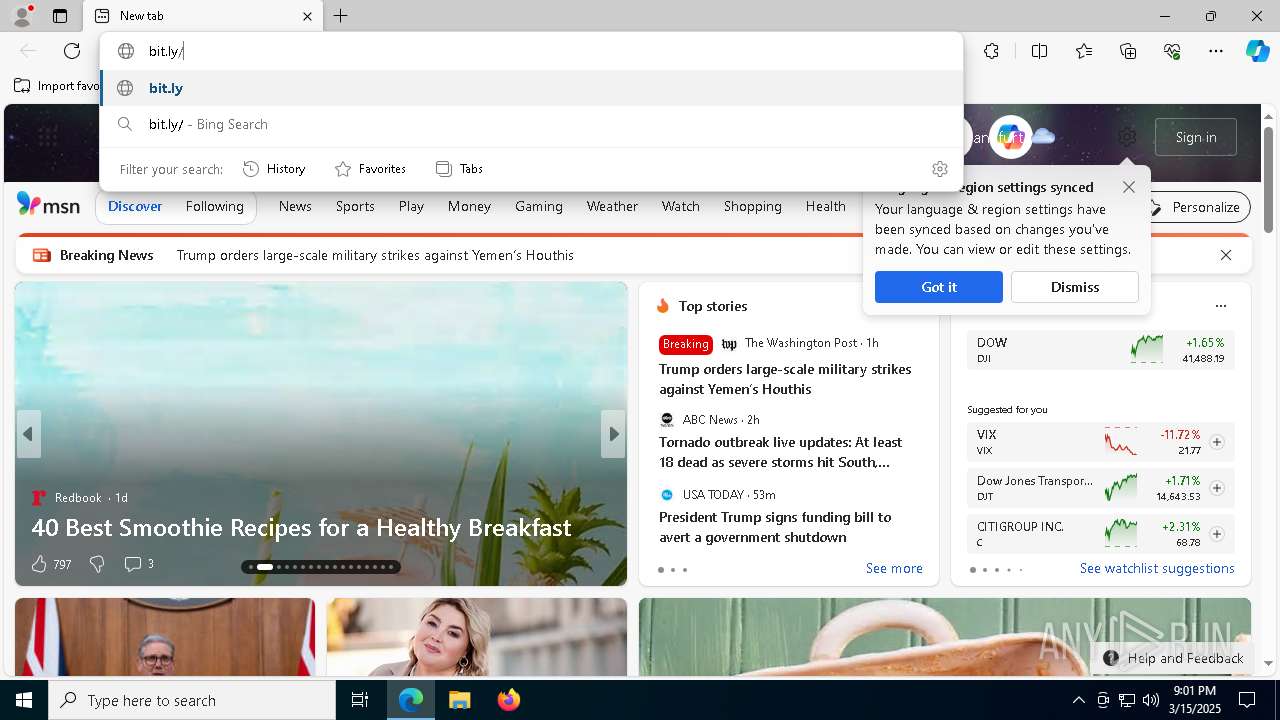Show previous story with left arrow
The width and height of the screenshot is (1280, 720).
point(28,434)
